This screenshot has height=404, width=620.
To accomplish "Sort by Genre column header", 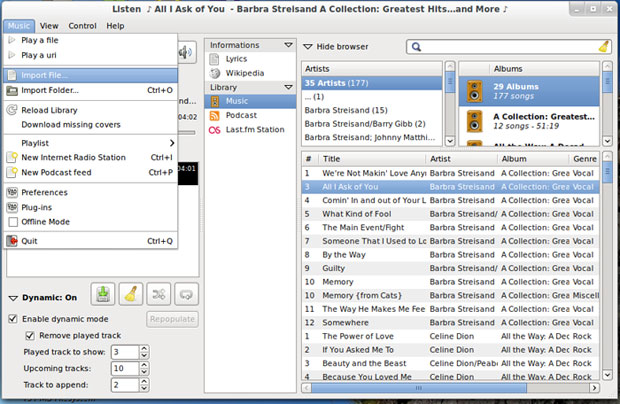I will 584,159.
